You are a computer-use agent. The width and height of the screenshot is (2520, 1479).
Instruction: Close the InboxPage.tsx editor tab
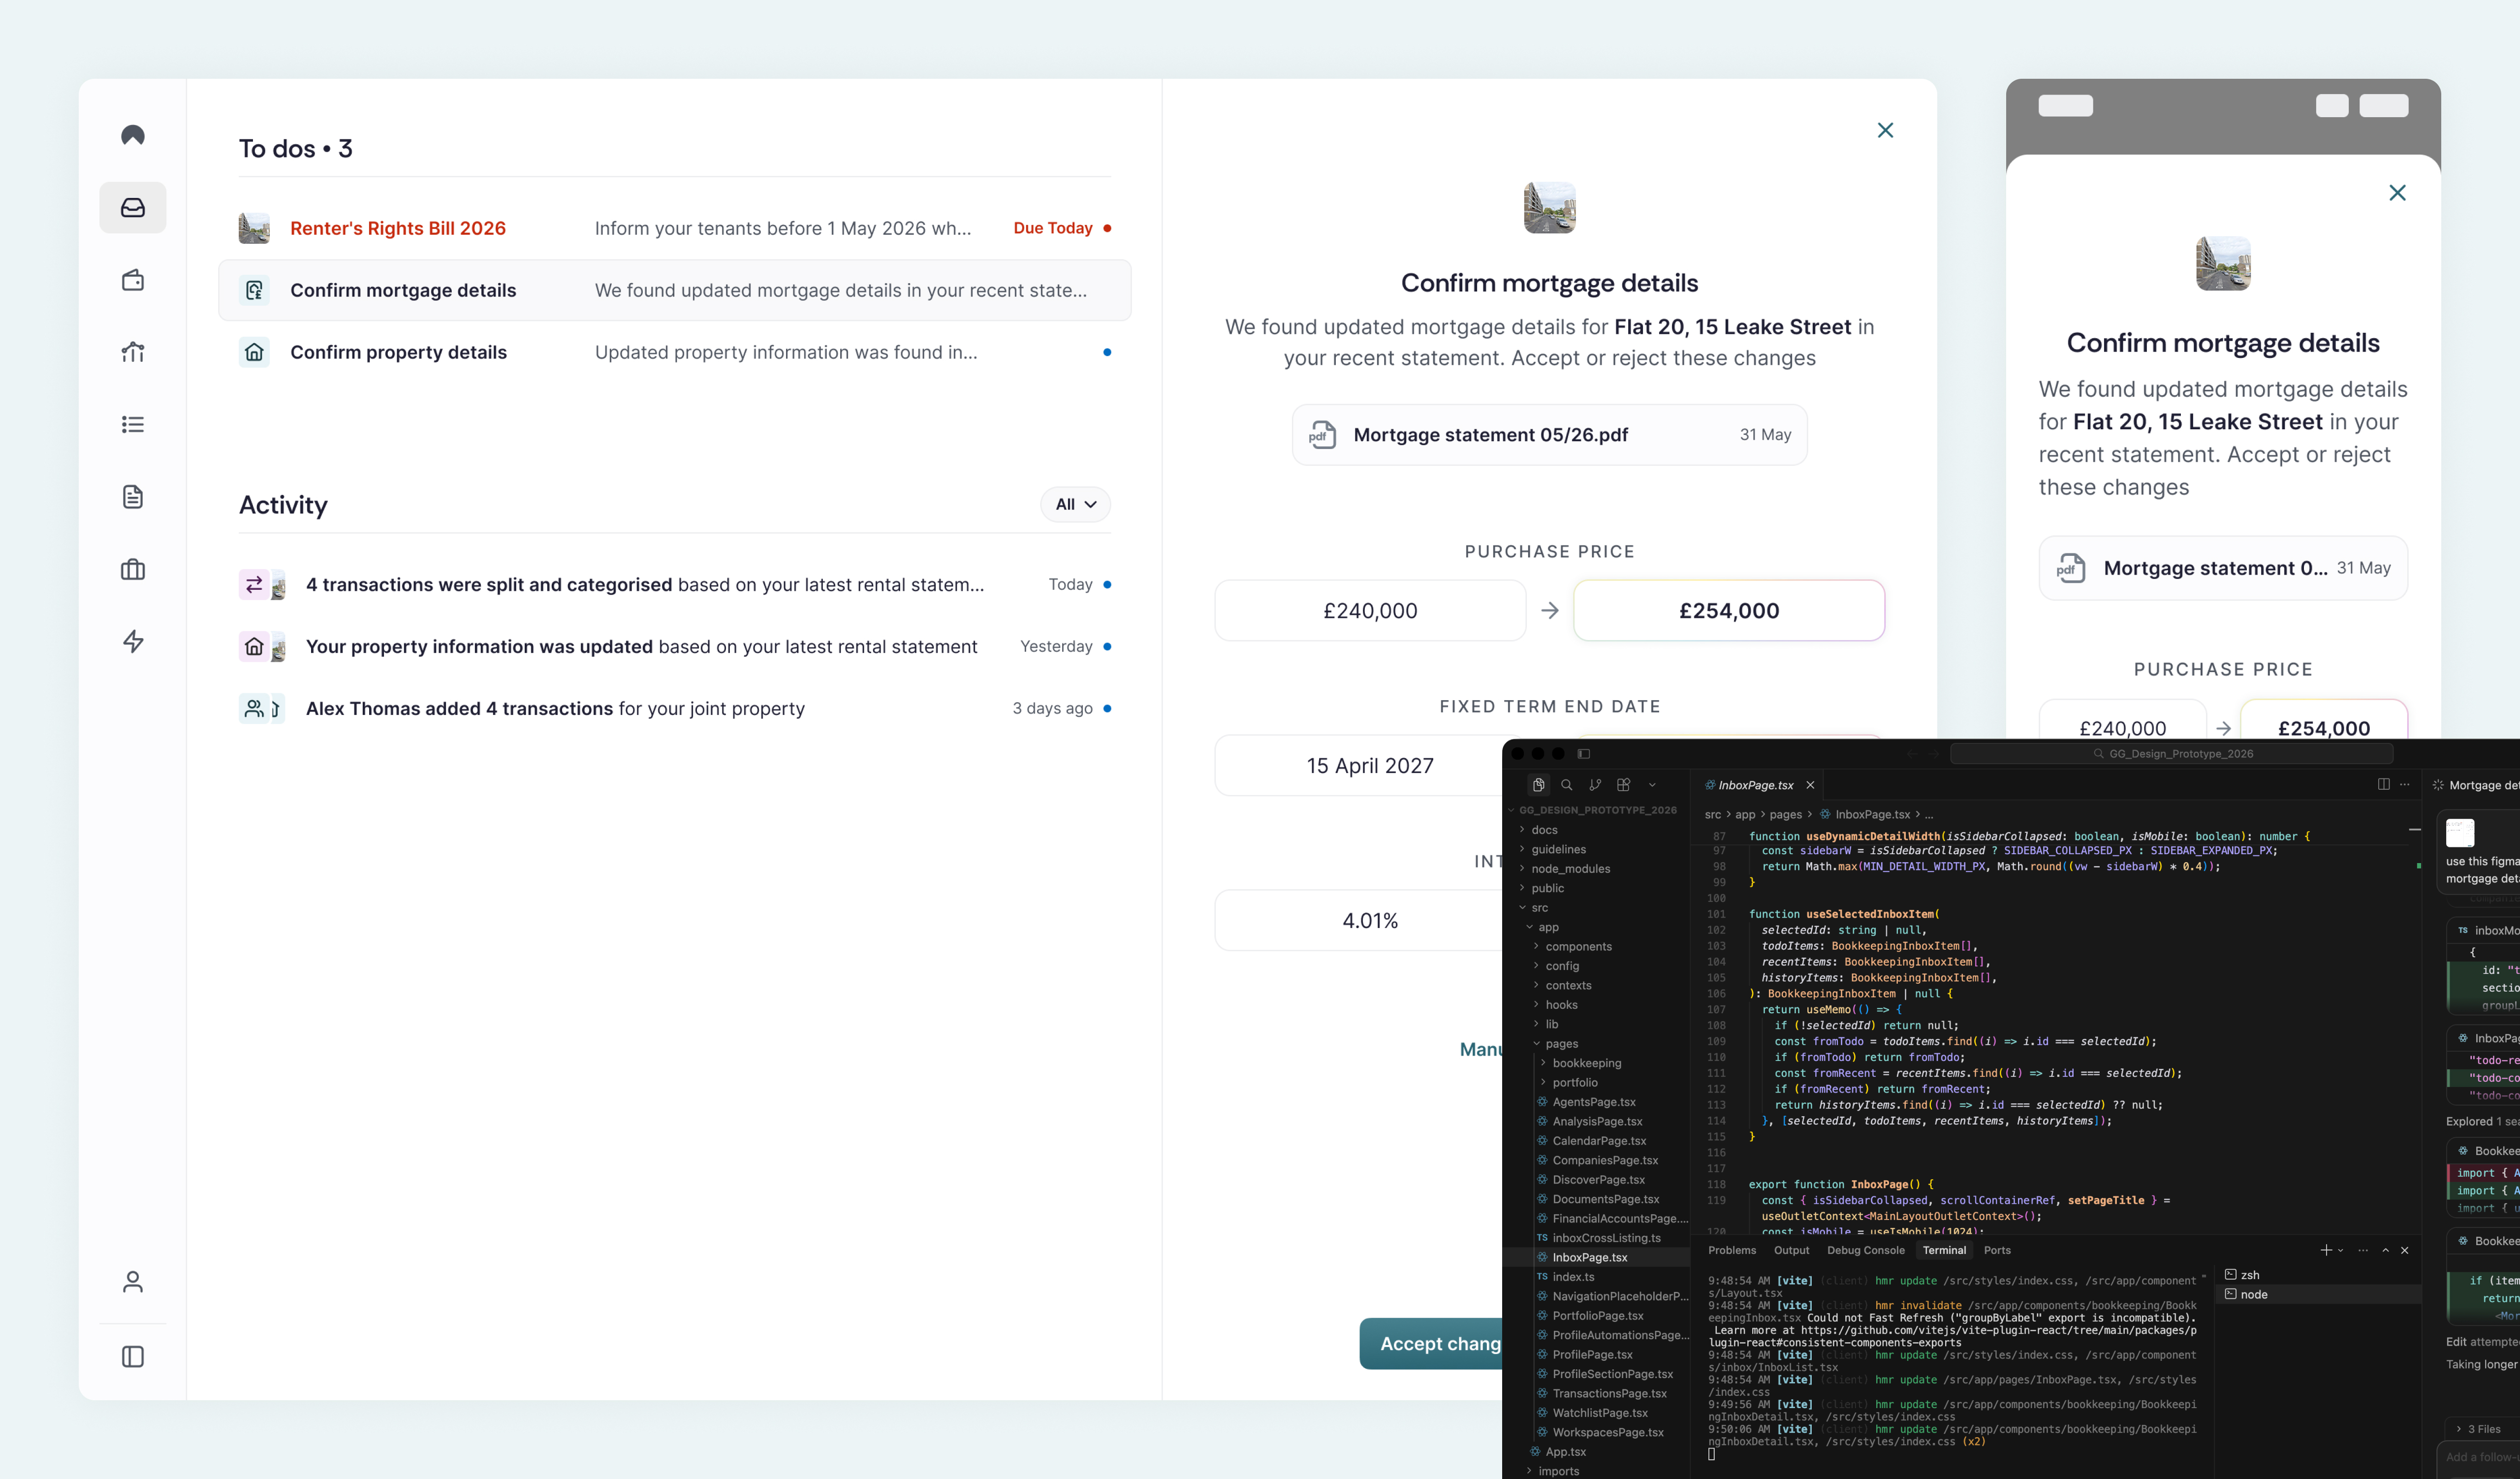[x=1810, y=785]
